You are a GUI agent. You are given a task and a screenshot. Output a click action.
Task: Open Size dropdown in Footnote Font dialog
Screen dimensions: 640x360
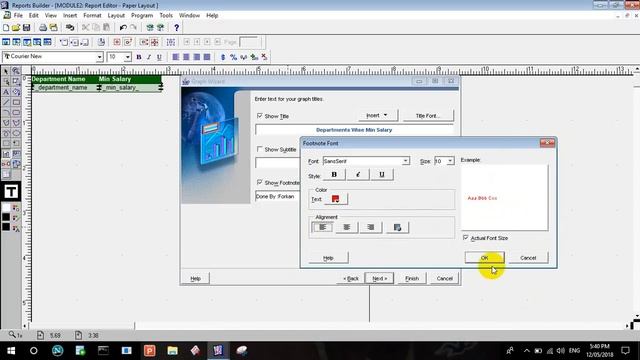click(450, 161)
